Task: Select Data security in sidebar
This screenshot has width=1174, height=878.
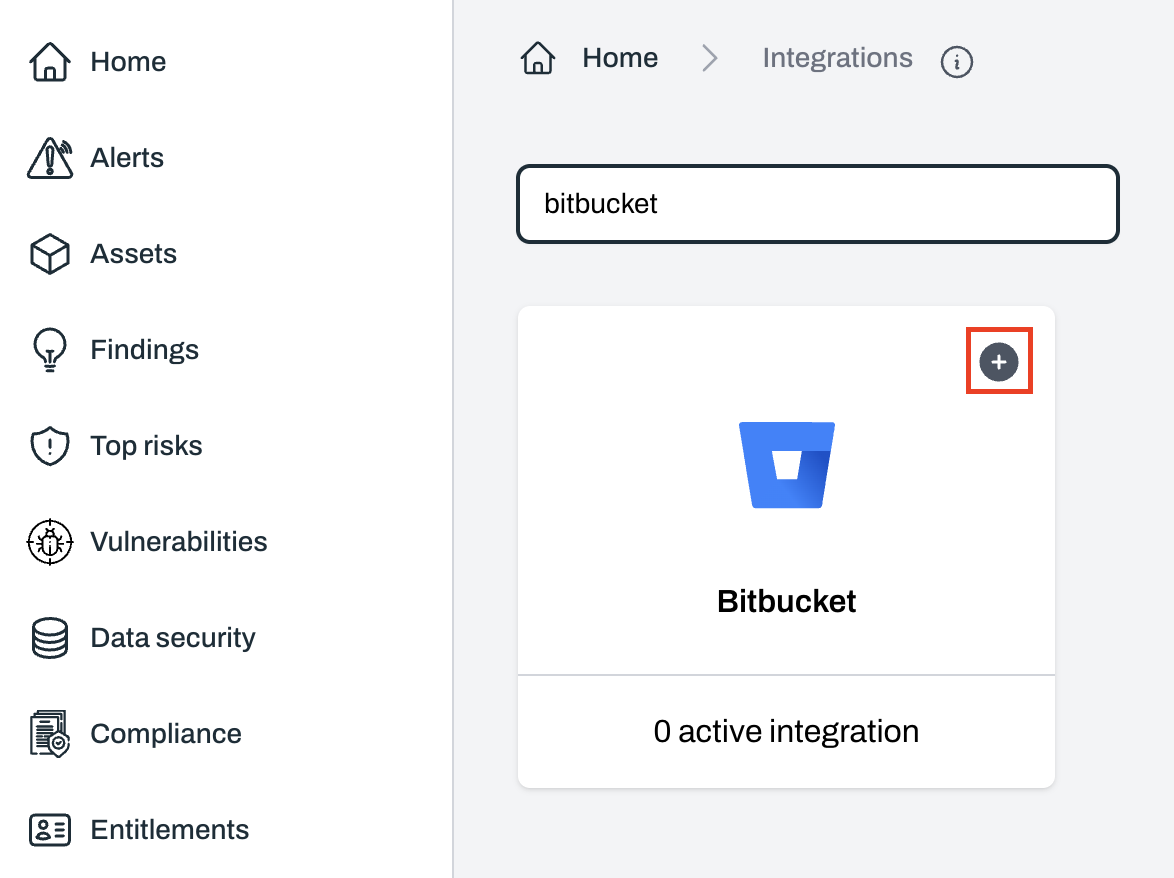Action: tap(172, 638)
